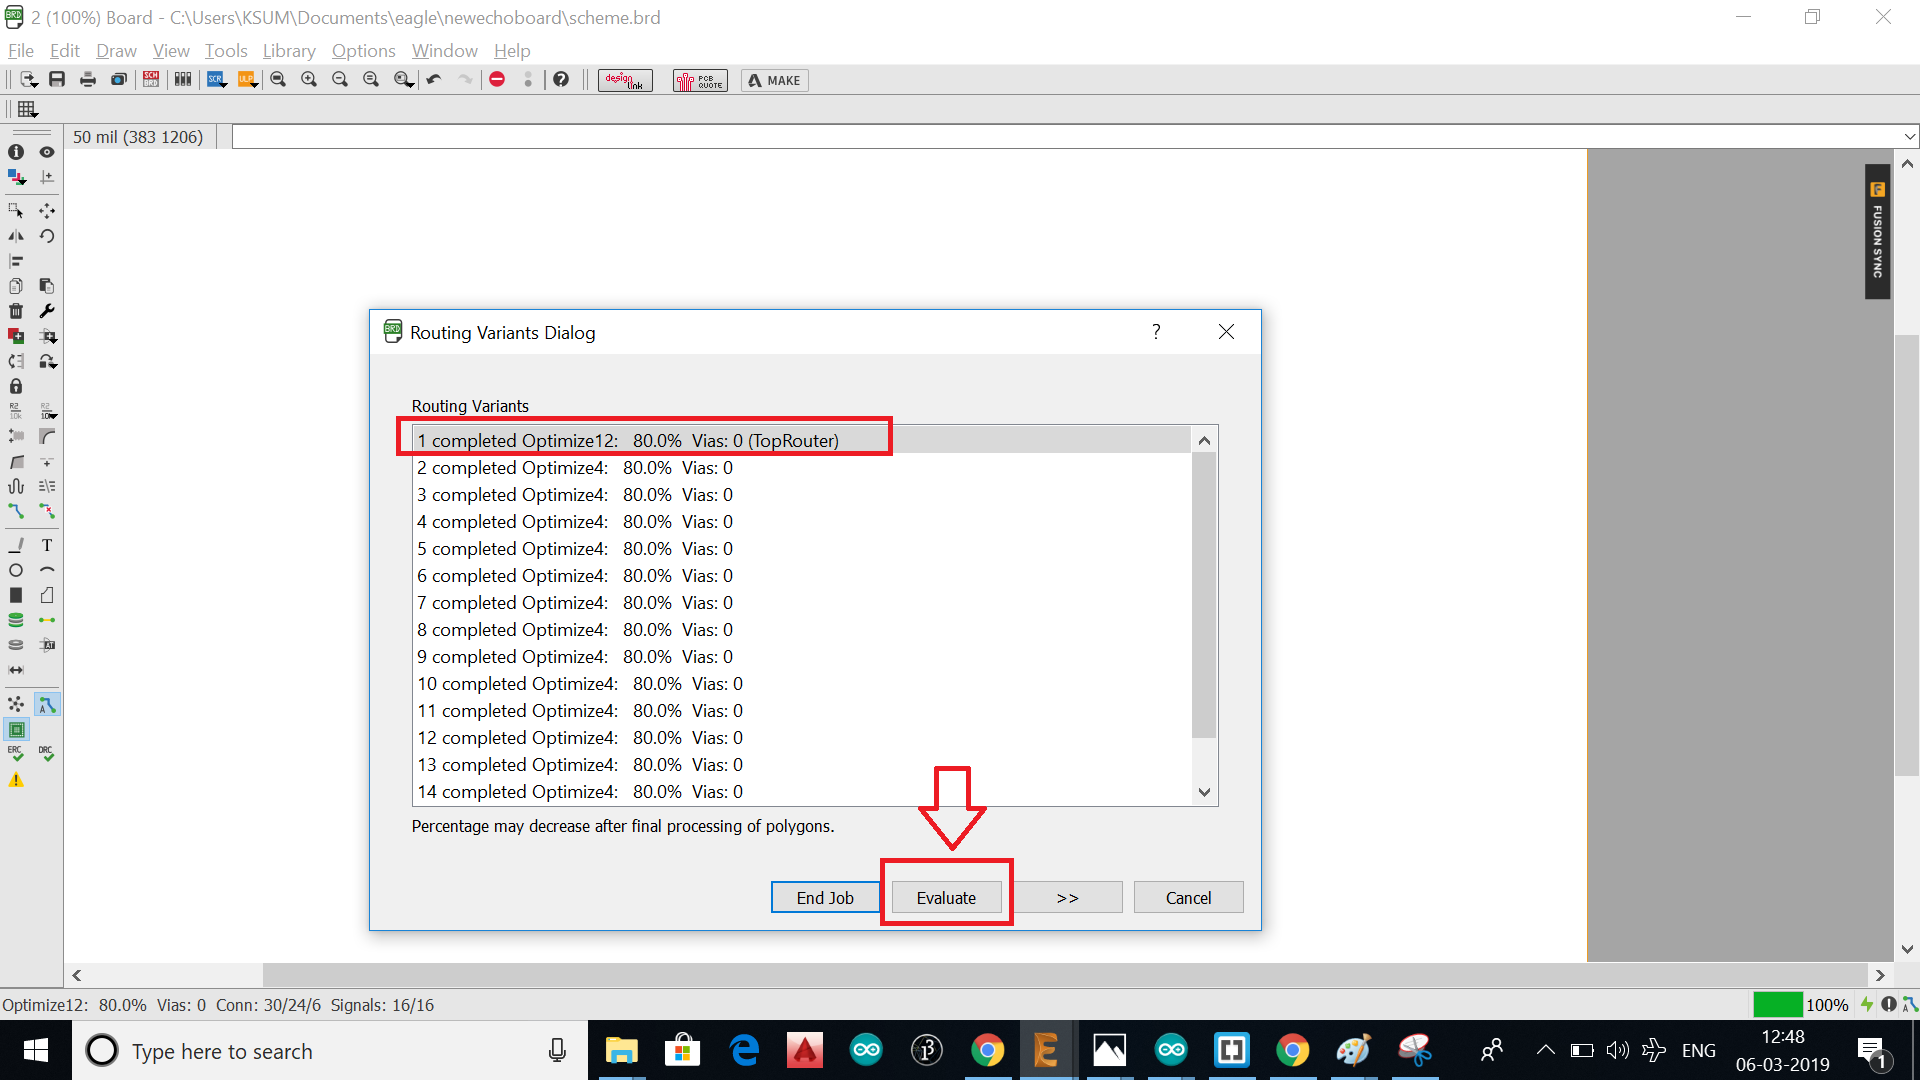The width and height of the screenshot is (1920, 1080).
Task: Select the Delete trash can tool
Action: 16,311
